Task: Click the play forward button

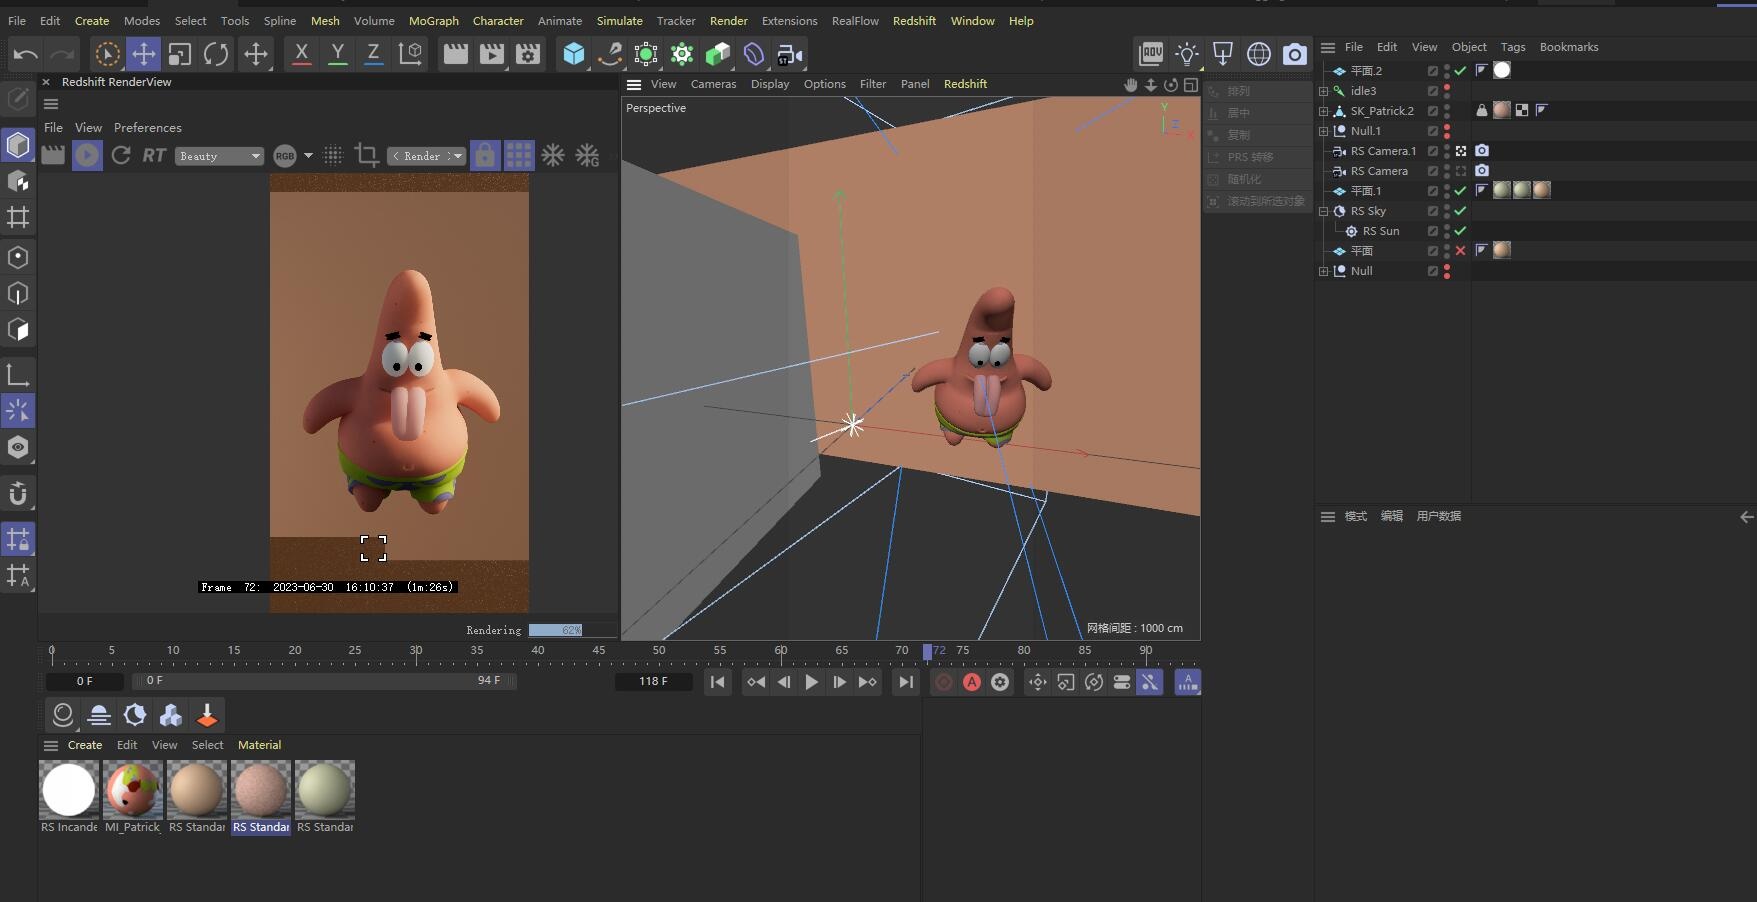Action: coord(811,682)
